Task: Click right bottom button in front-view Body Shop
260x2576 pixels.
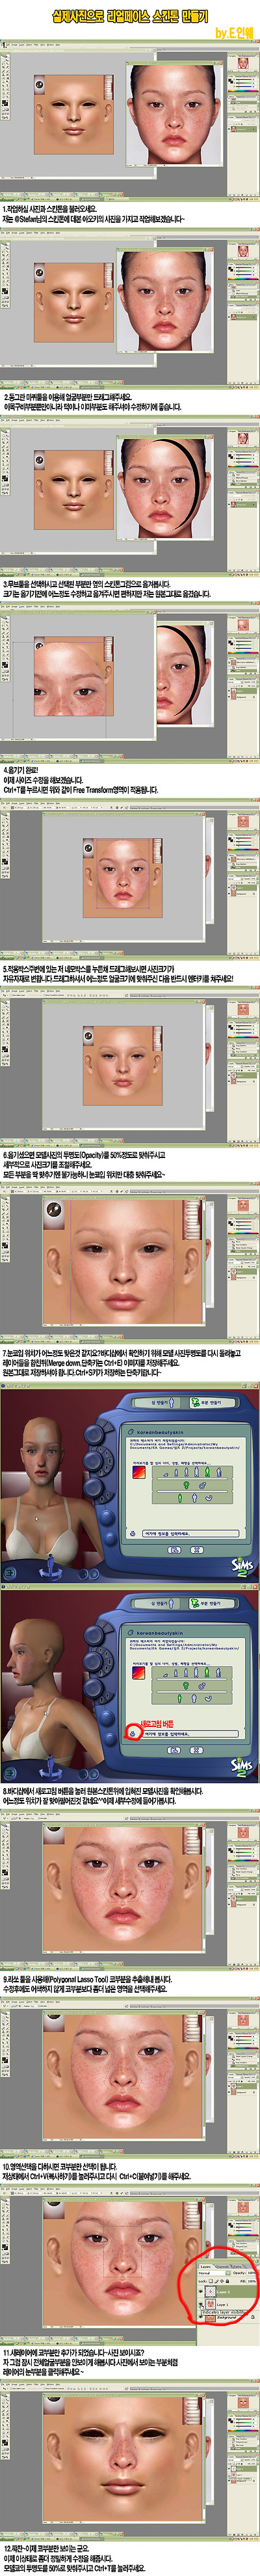Action: tap(196, 1549)
